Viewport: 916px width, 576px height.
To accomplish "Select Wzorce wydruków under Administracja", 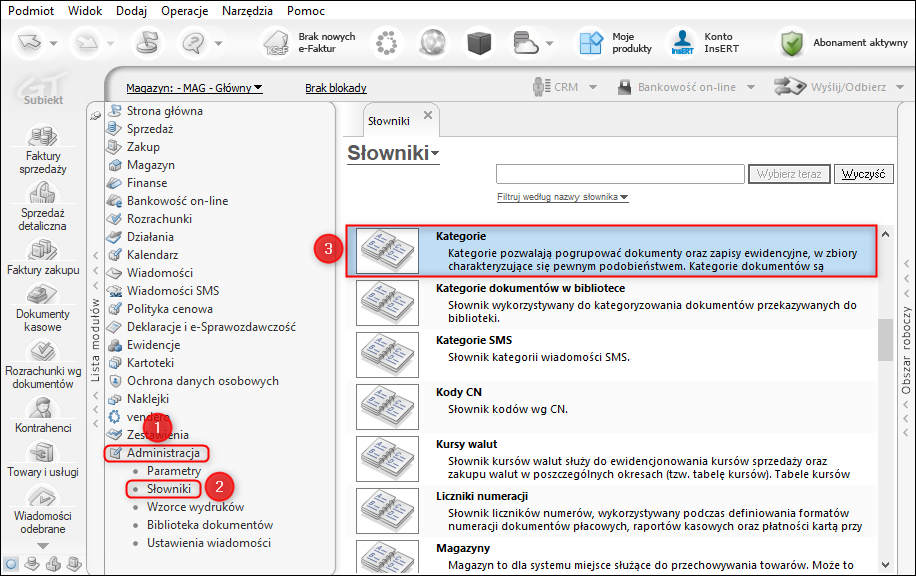I will coord(195,507).
